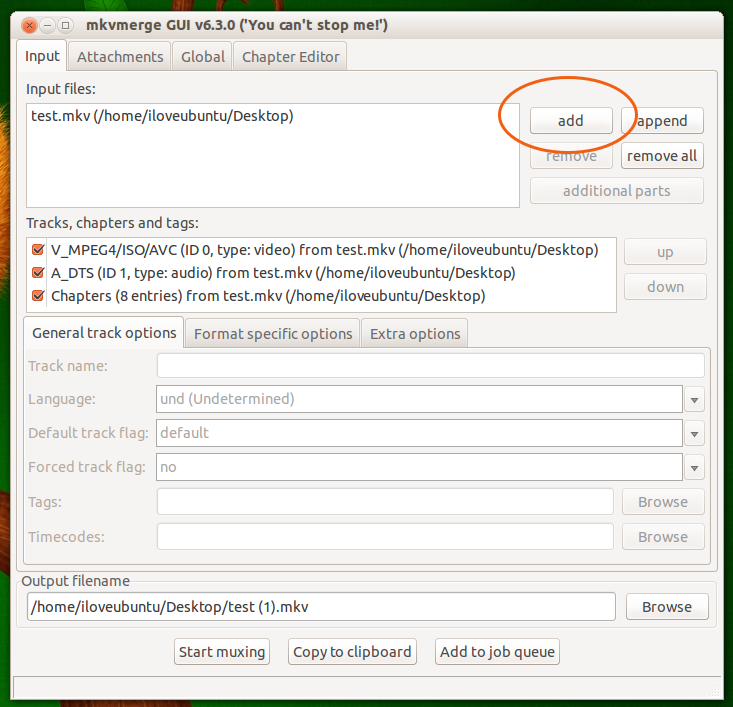Click the Start muxing button
This screenshot has height=707, width=733.
coord(222,651)
